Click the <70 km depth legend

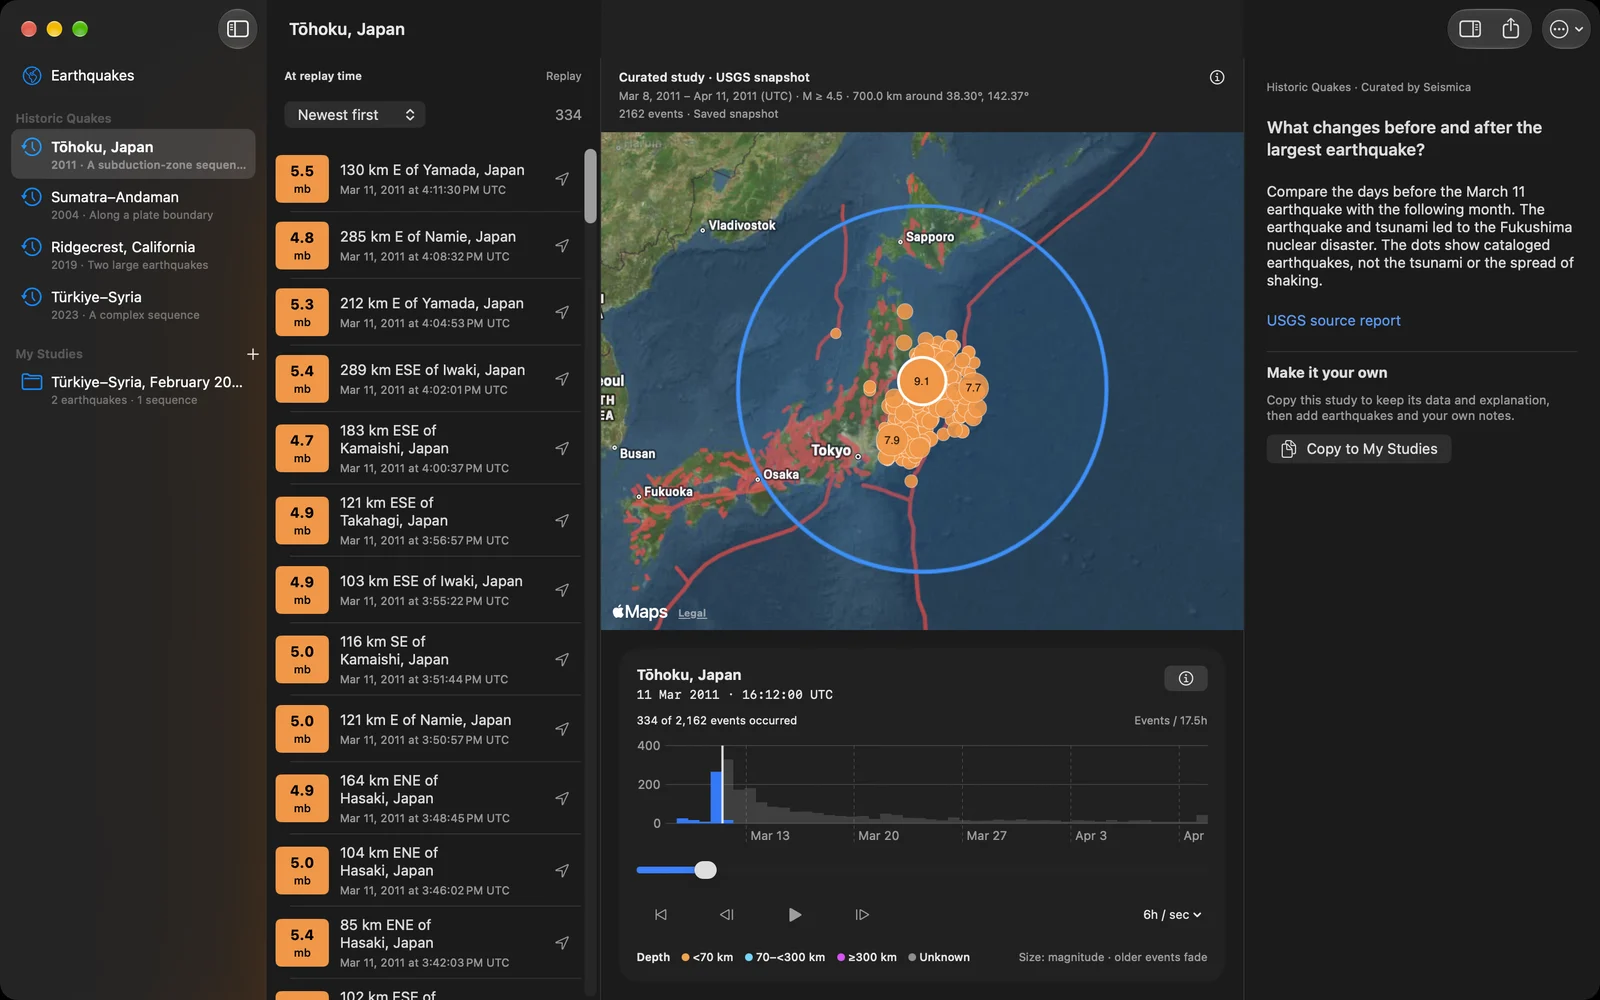pyautogui.click(x=707, y=958)
